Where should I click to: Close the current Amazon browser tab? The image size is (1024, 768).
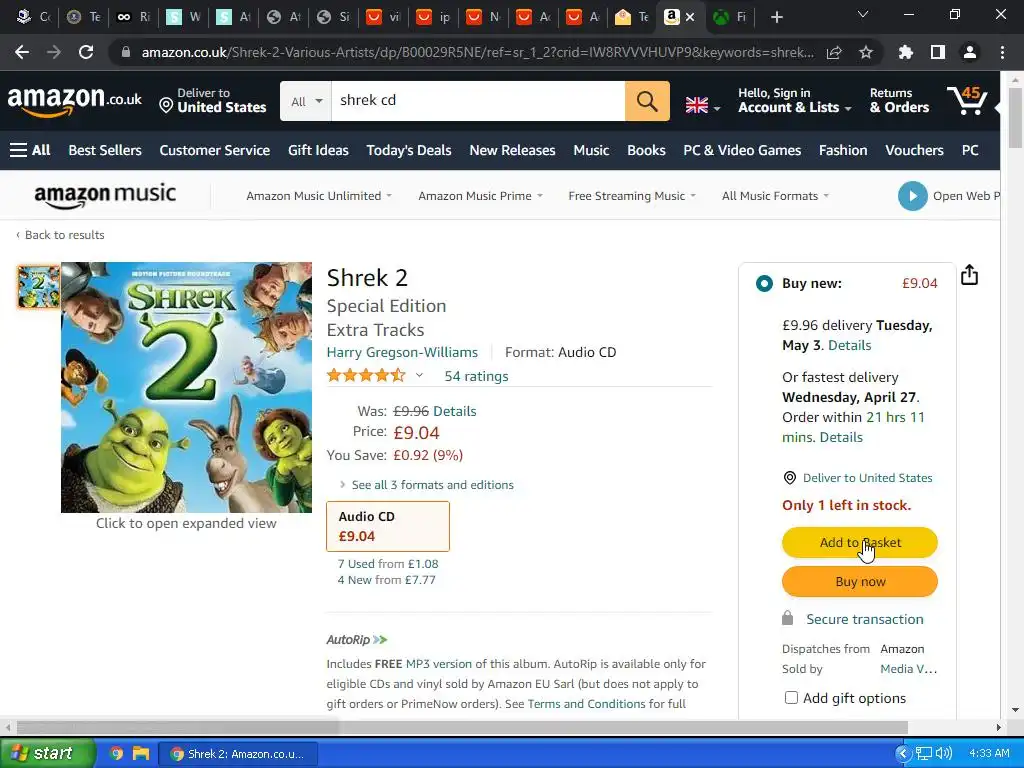click(690, 17)
